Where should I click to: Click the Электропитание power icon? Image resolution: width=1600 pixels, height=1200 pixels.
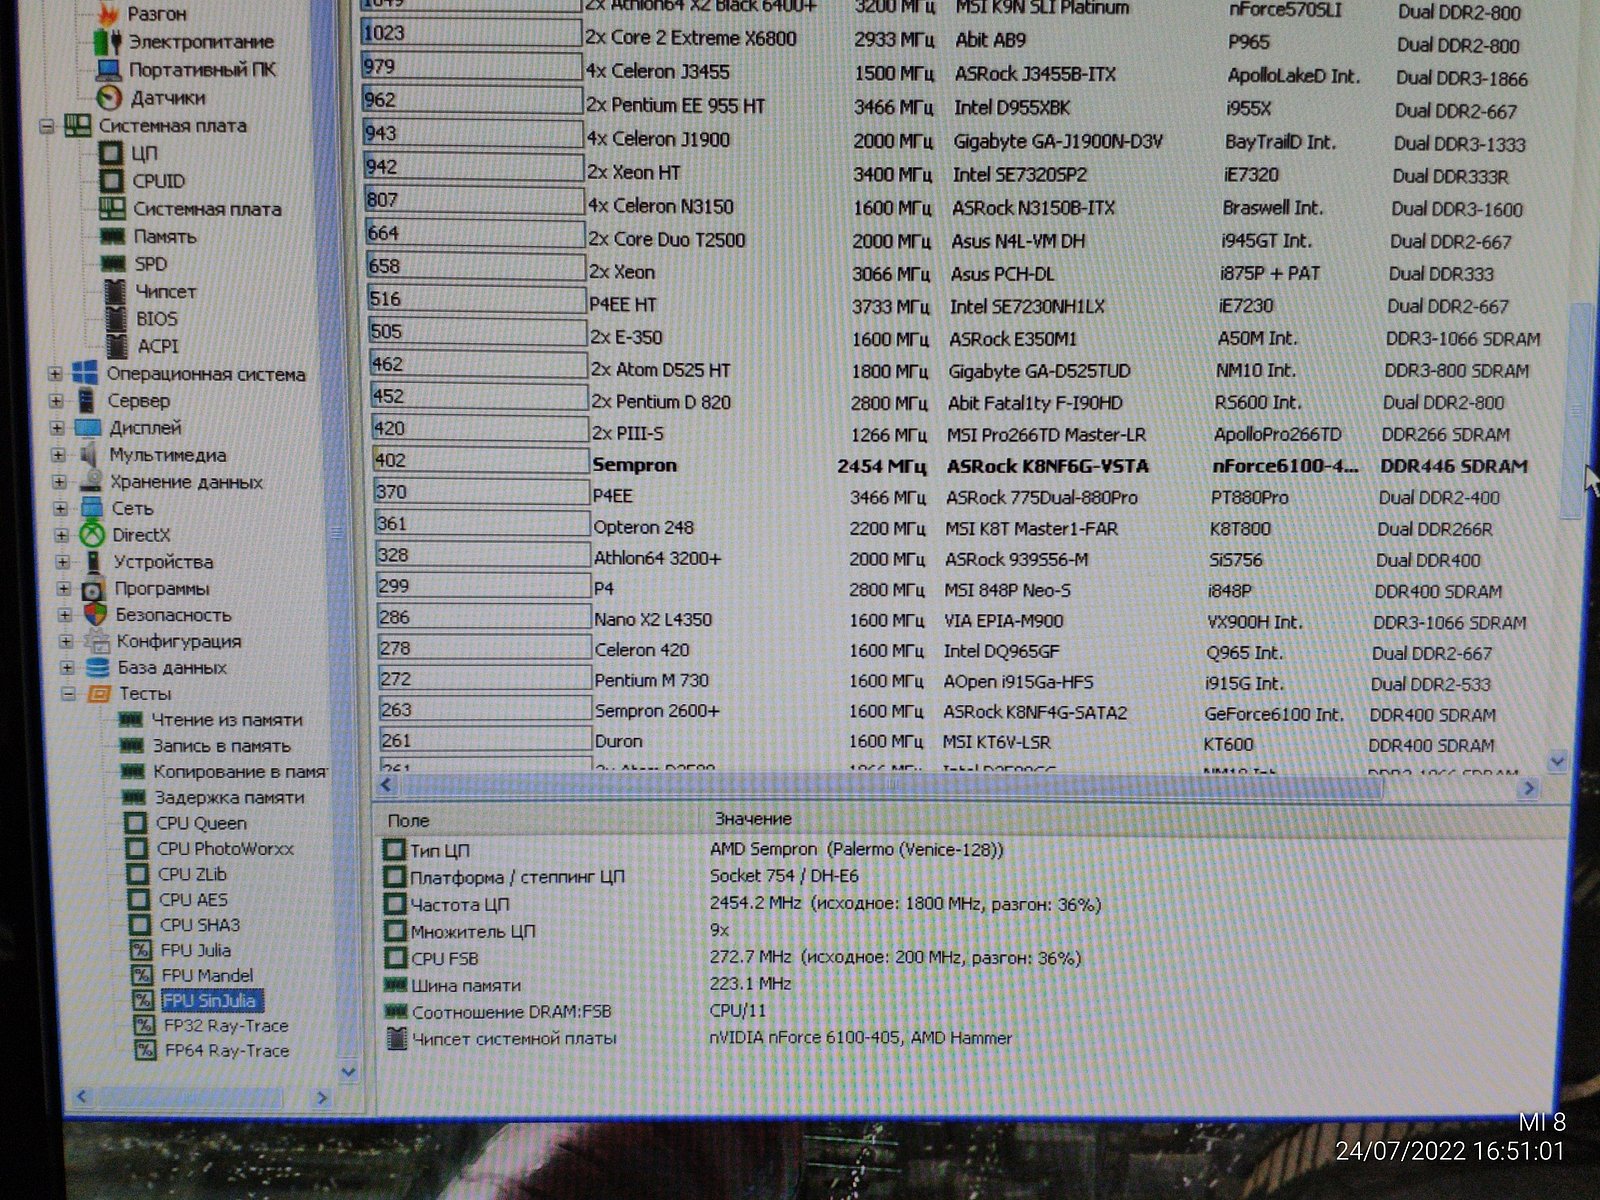(107, 42)
